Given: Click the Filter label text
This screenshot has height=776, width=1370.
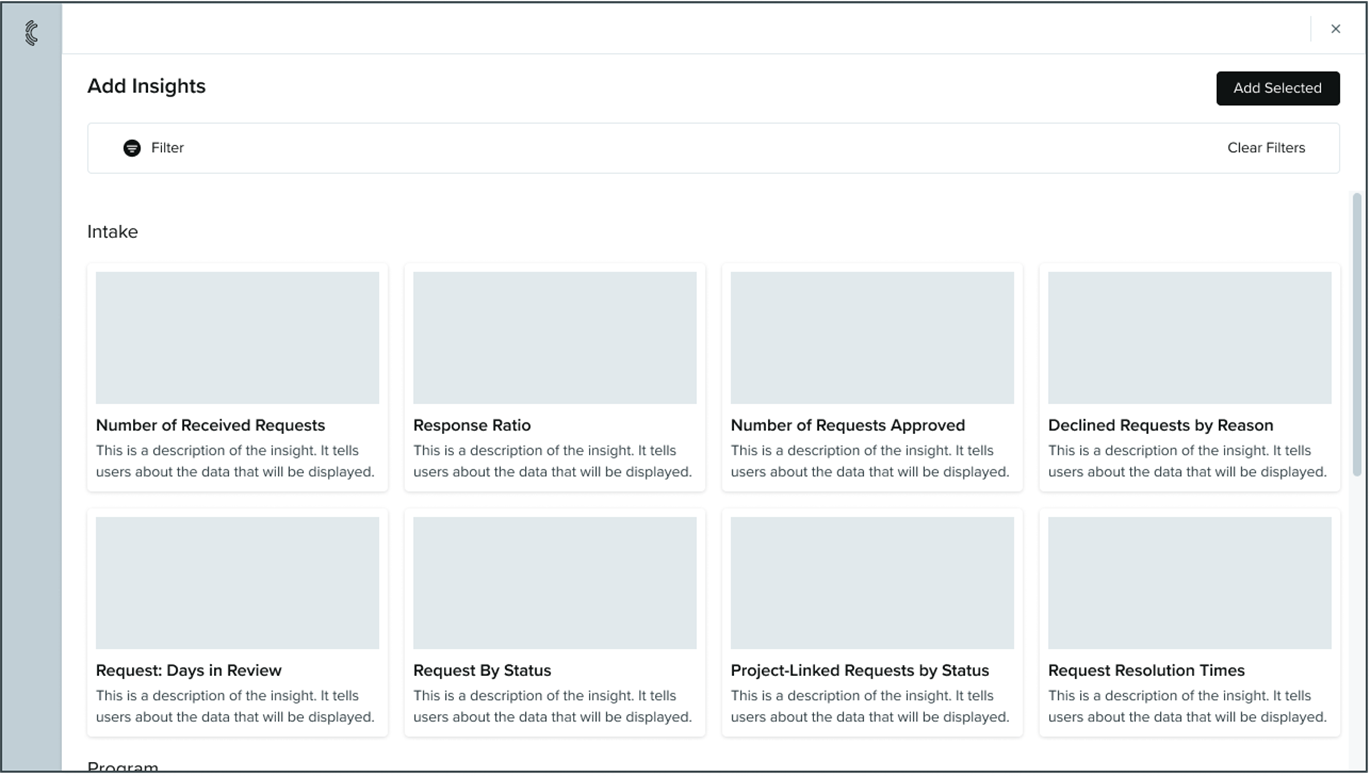Looking at the screenshot, I should point(167,148).
